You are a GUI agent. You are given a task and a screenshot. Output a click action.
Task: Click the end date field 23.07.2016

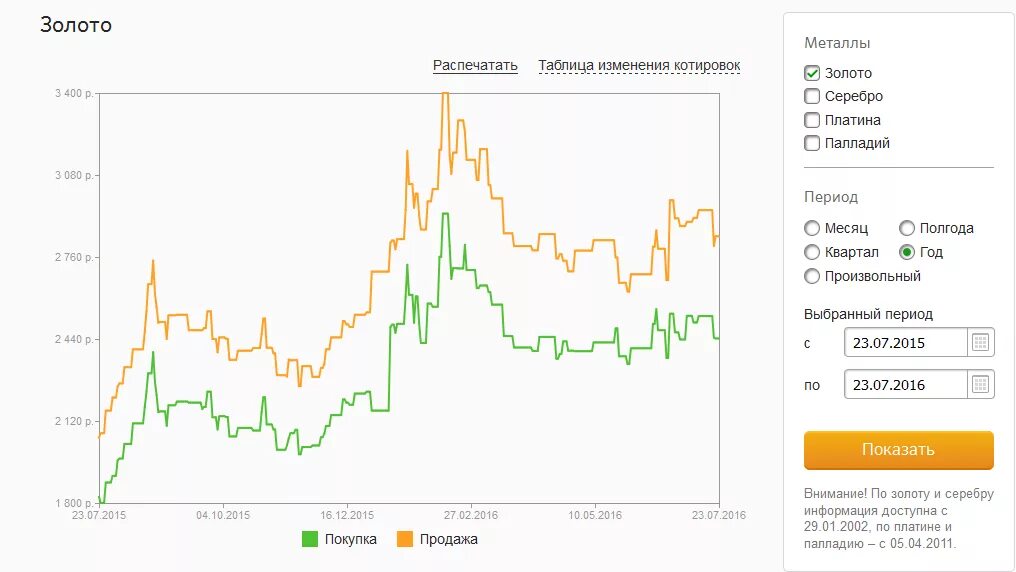(x=905, y=385)
